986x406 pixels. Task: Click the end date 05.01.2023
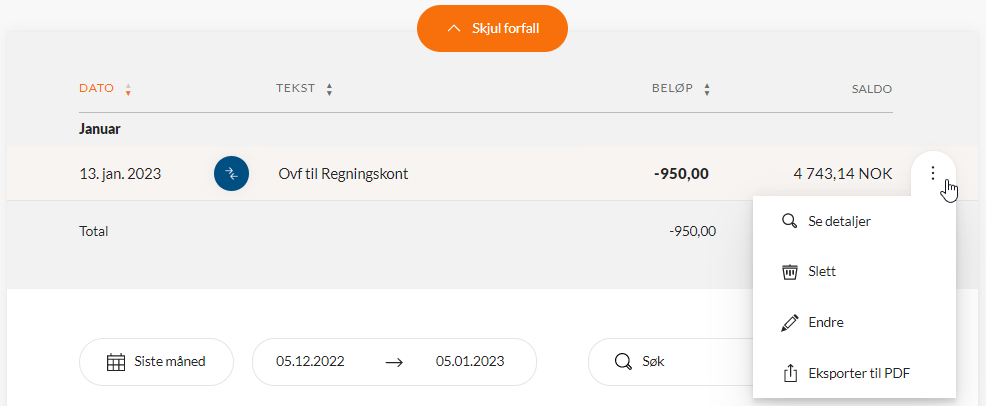pyautogui.click(x=470, y=362)
